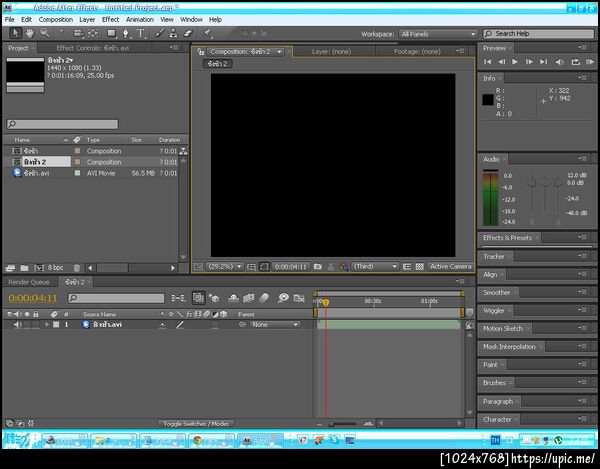Click Toggle Switches / Modes button
Image resolution: width=600 pixels, height=469 pixels.
click(x=196, y=424)
